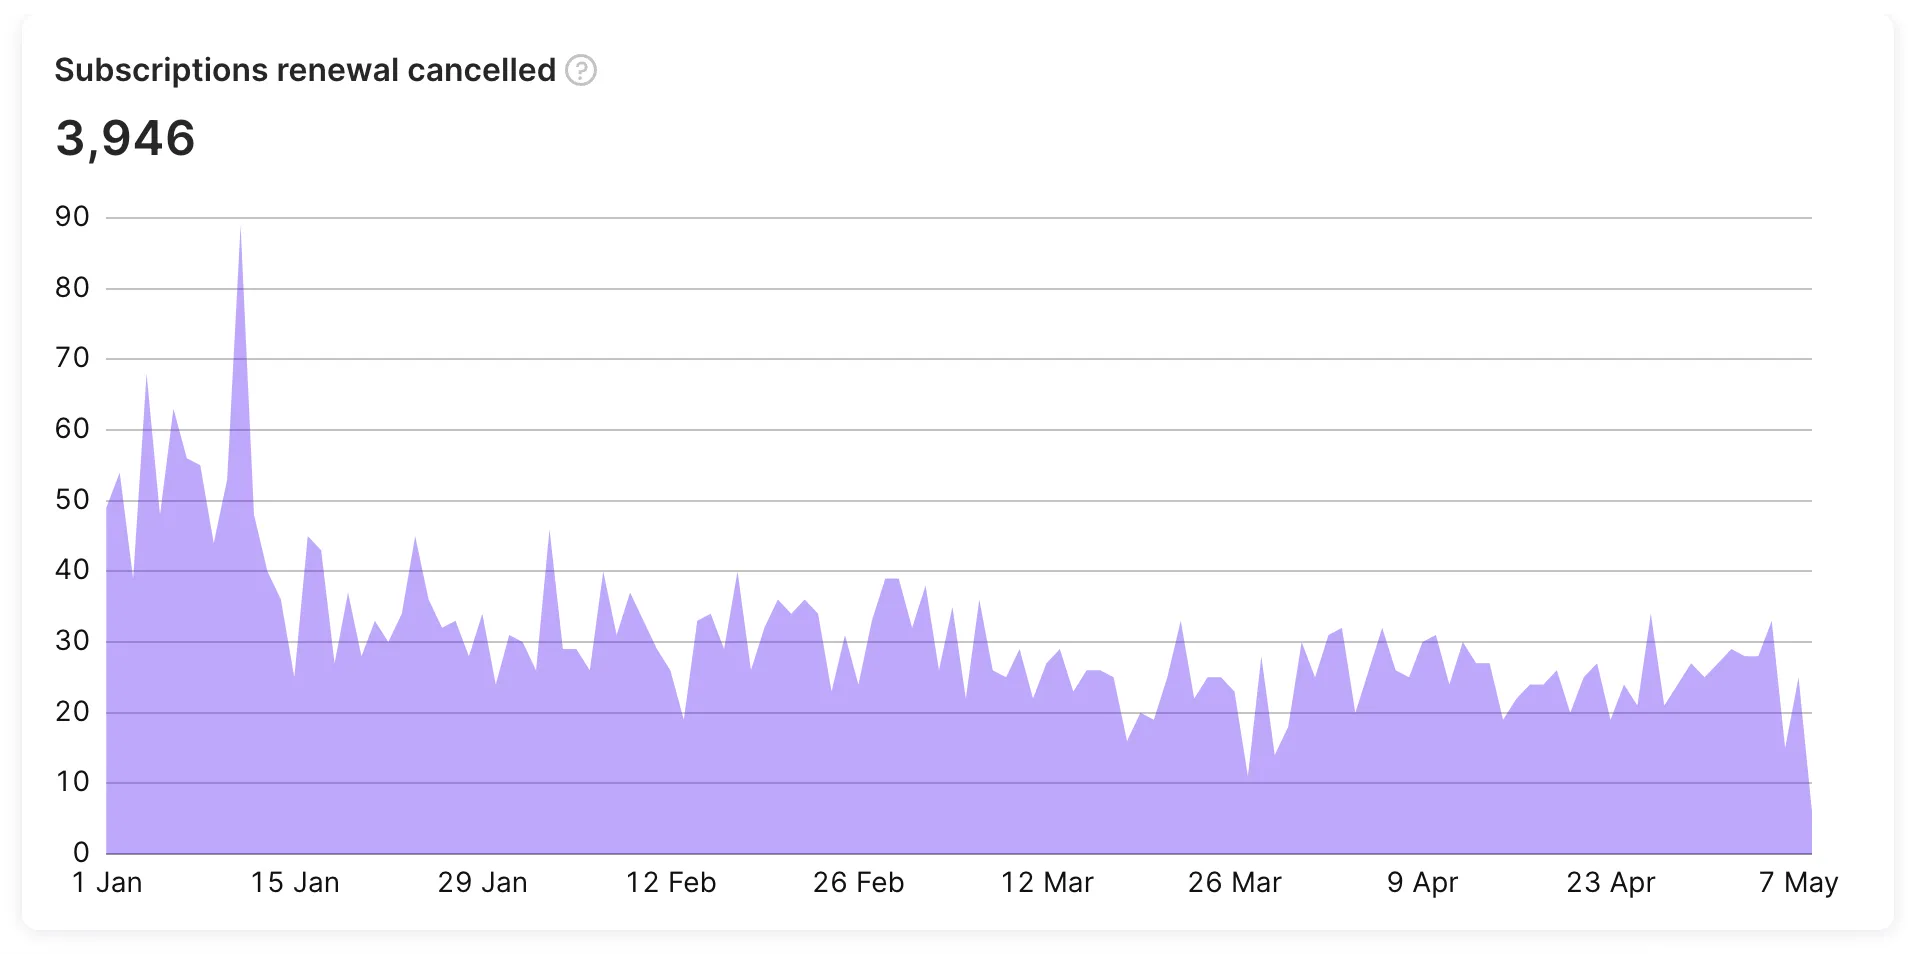Select the '23 Apr' x-axis label
1922x954 pixels.
coord(1610,883)
